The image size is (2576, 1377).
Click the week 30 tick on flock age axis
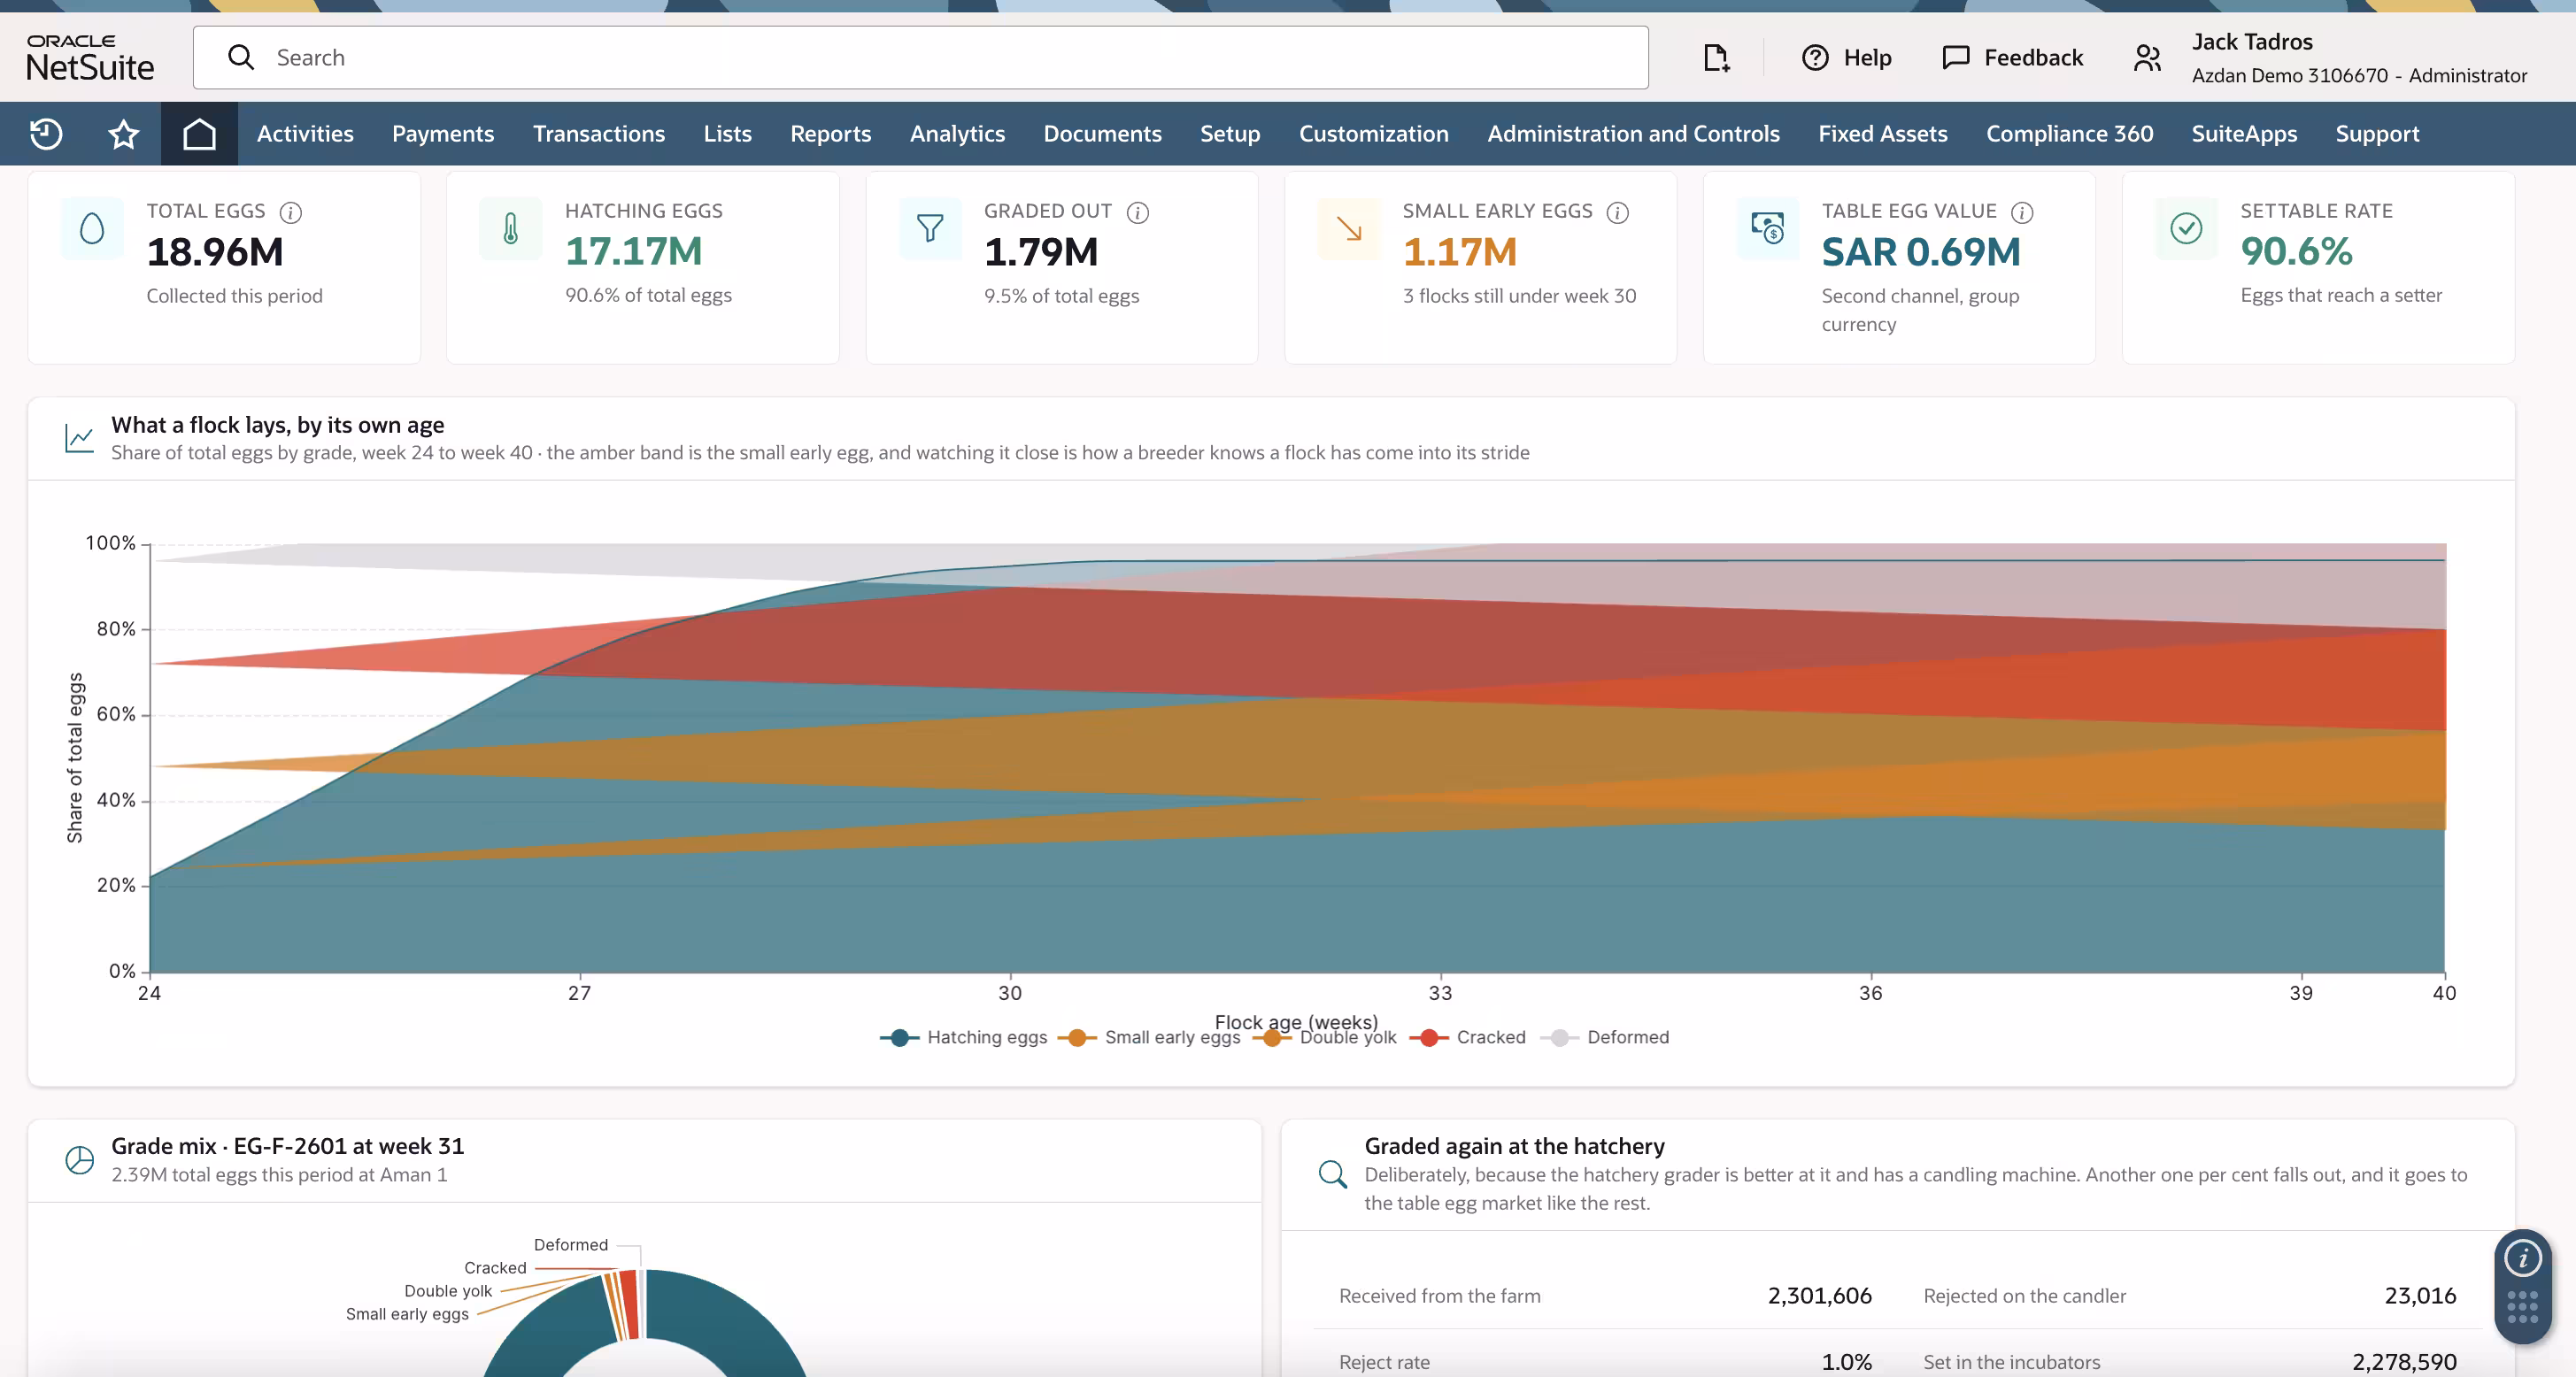(1010, 992)
